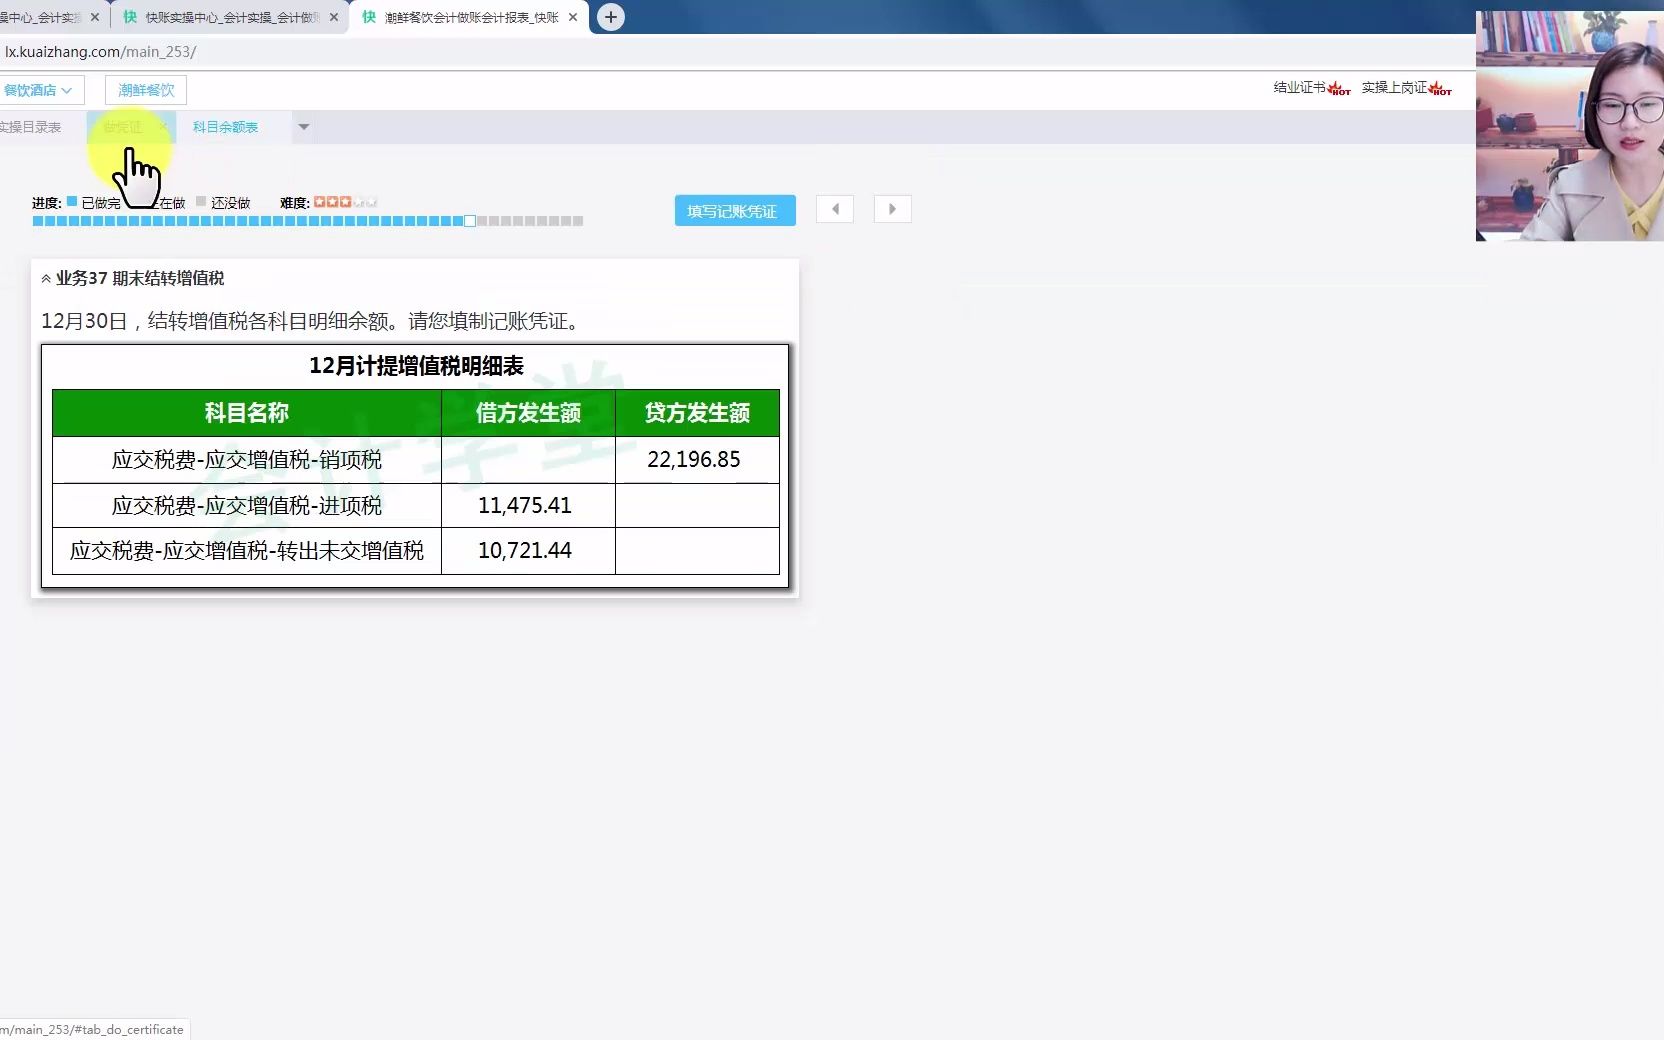
Task: Click the 填写记账凭证 button
Action: click(x=735, y=210)
